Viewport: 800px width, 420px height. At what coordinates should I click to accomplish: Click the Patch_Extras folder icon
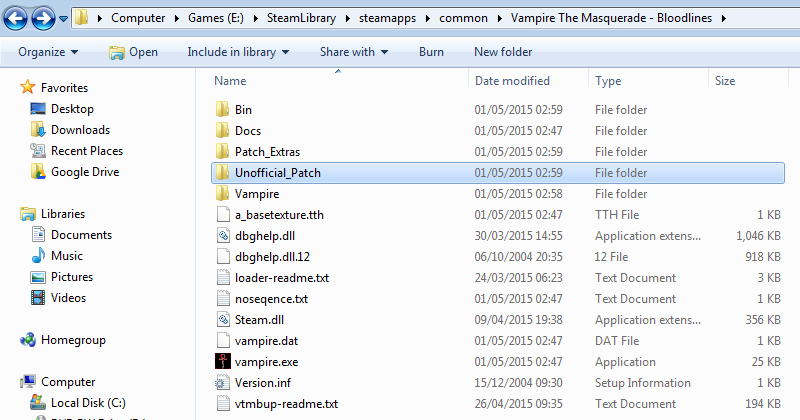(222, 151)
